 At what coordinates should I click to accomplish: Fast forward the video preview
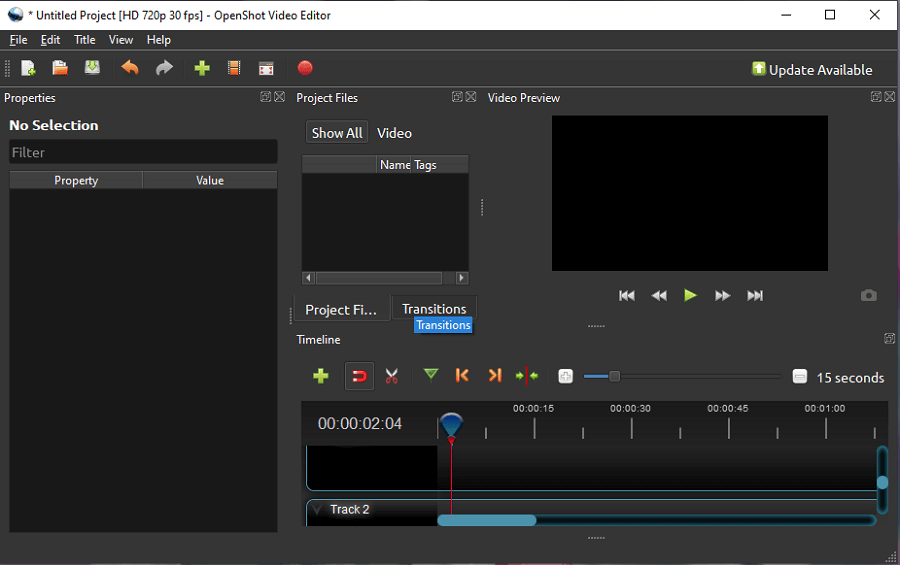[x=723, y=296]
